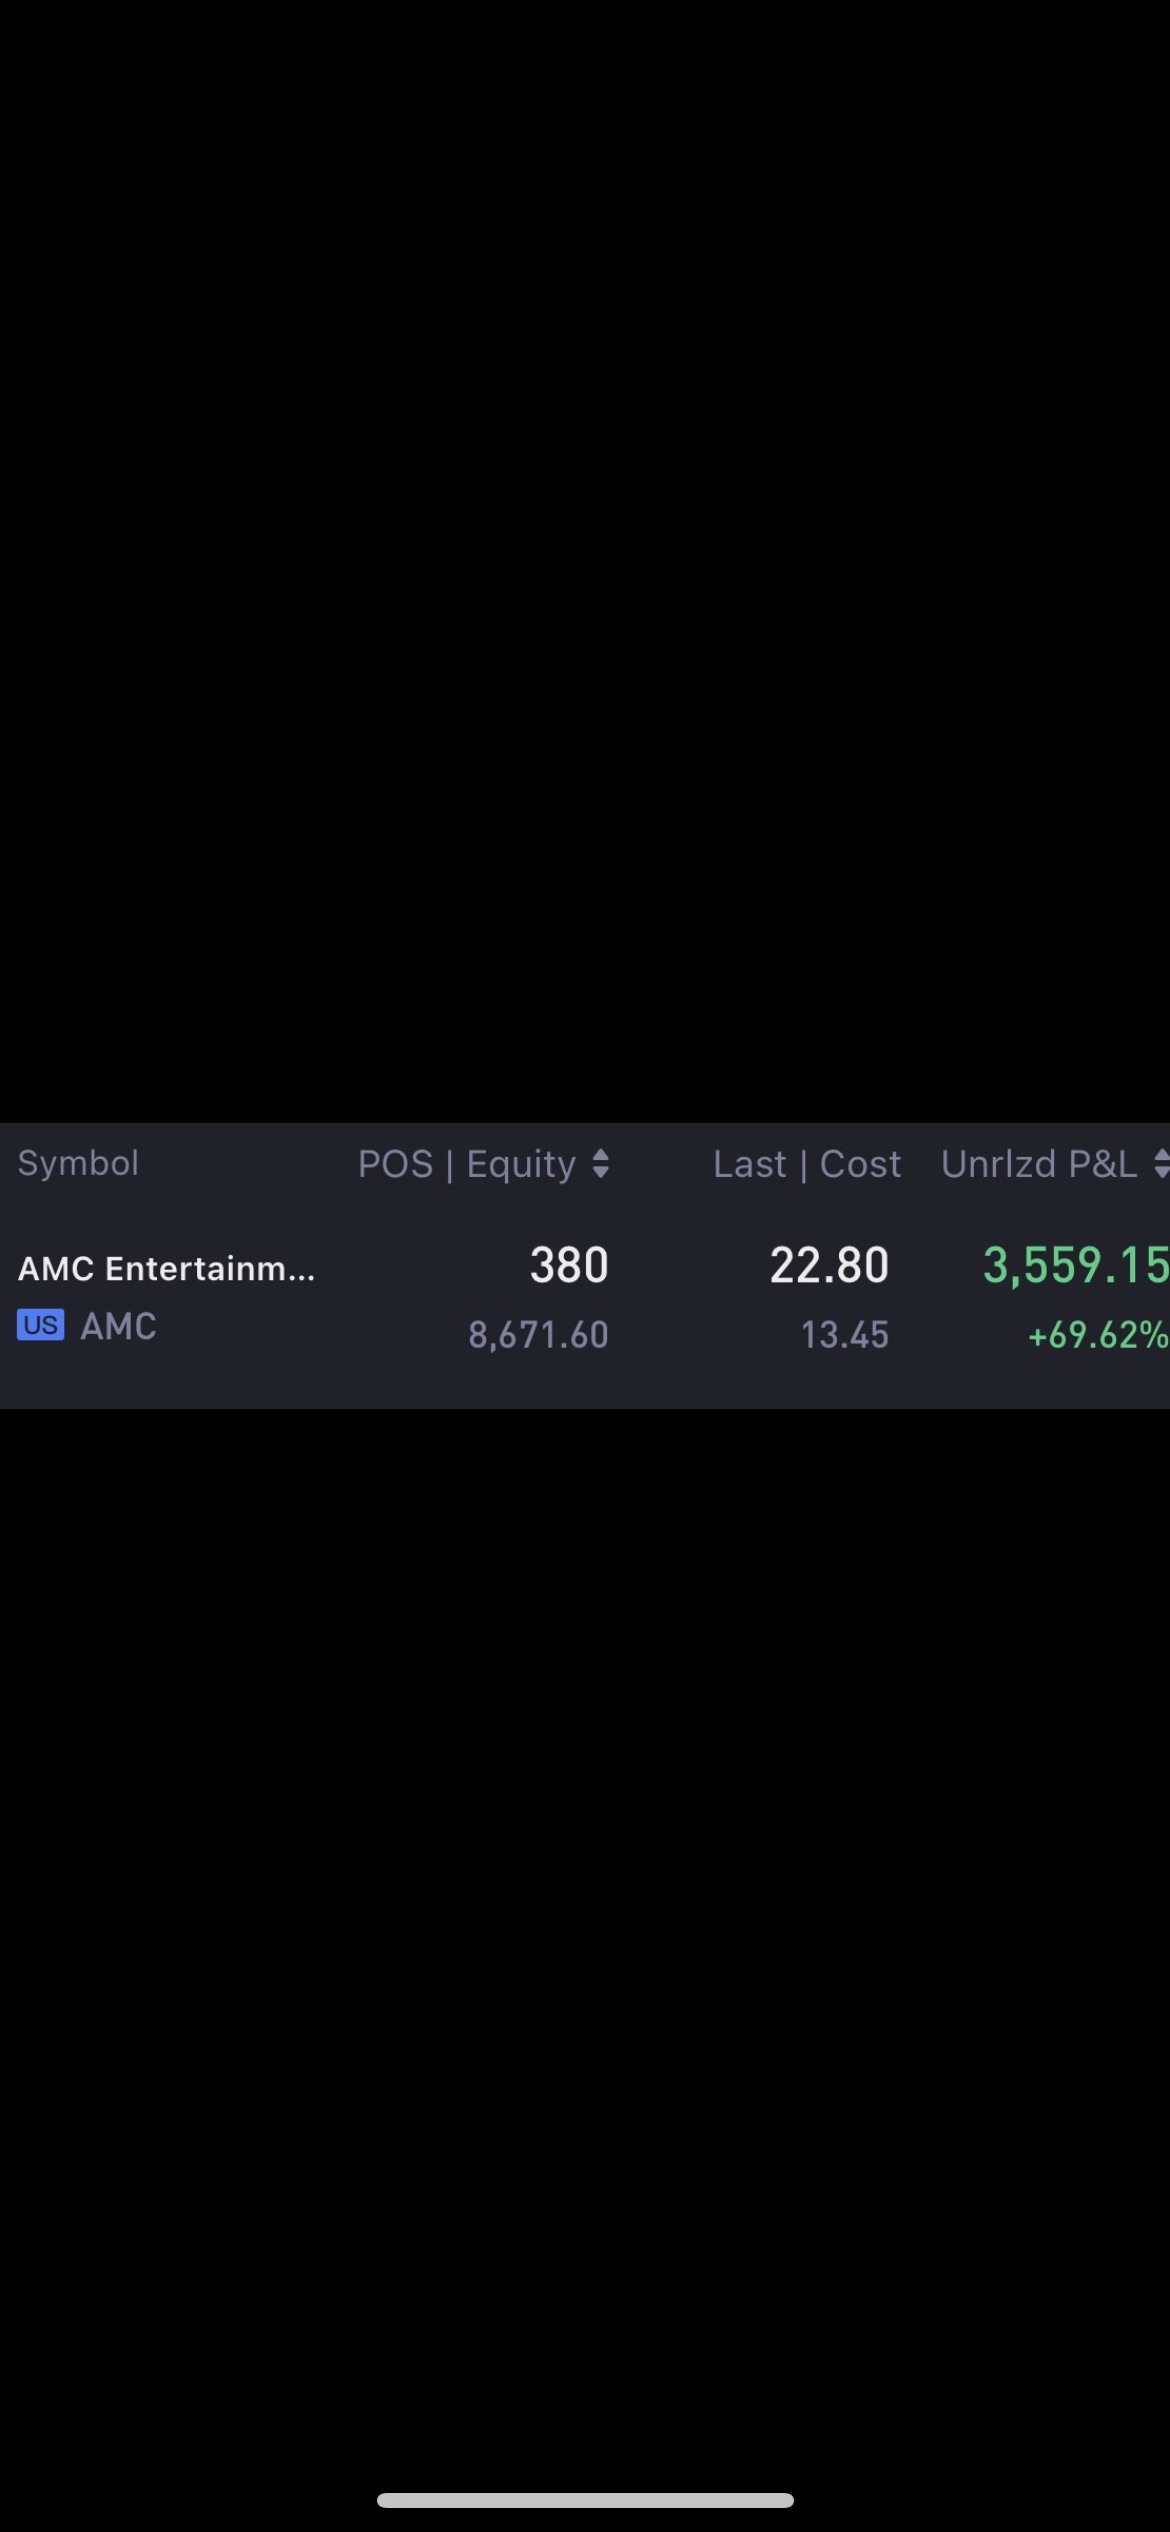Click the Symbol column header
The height and width of the screenshot is (2532, 1170).
tap(78, 1163)
